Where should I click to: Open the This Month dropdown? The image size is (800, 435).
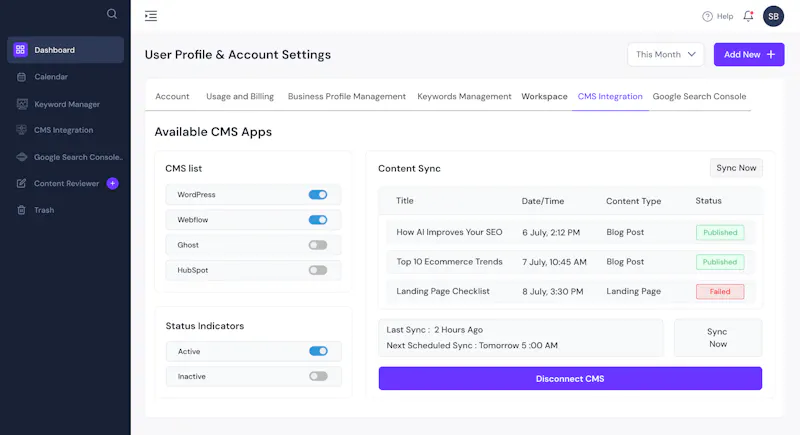[665, 55]
